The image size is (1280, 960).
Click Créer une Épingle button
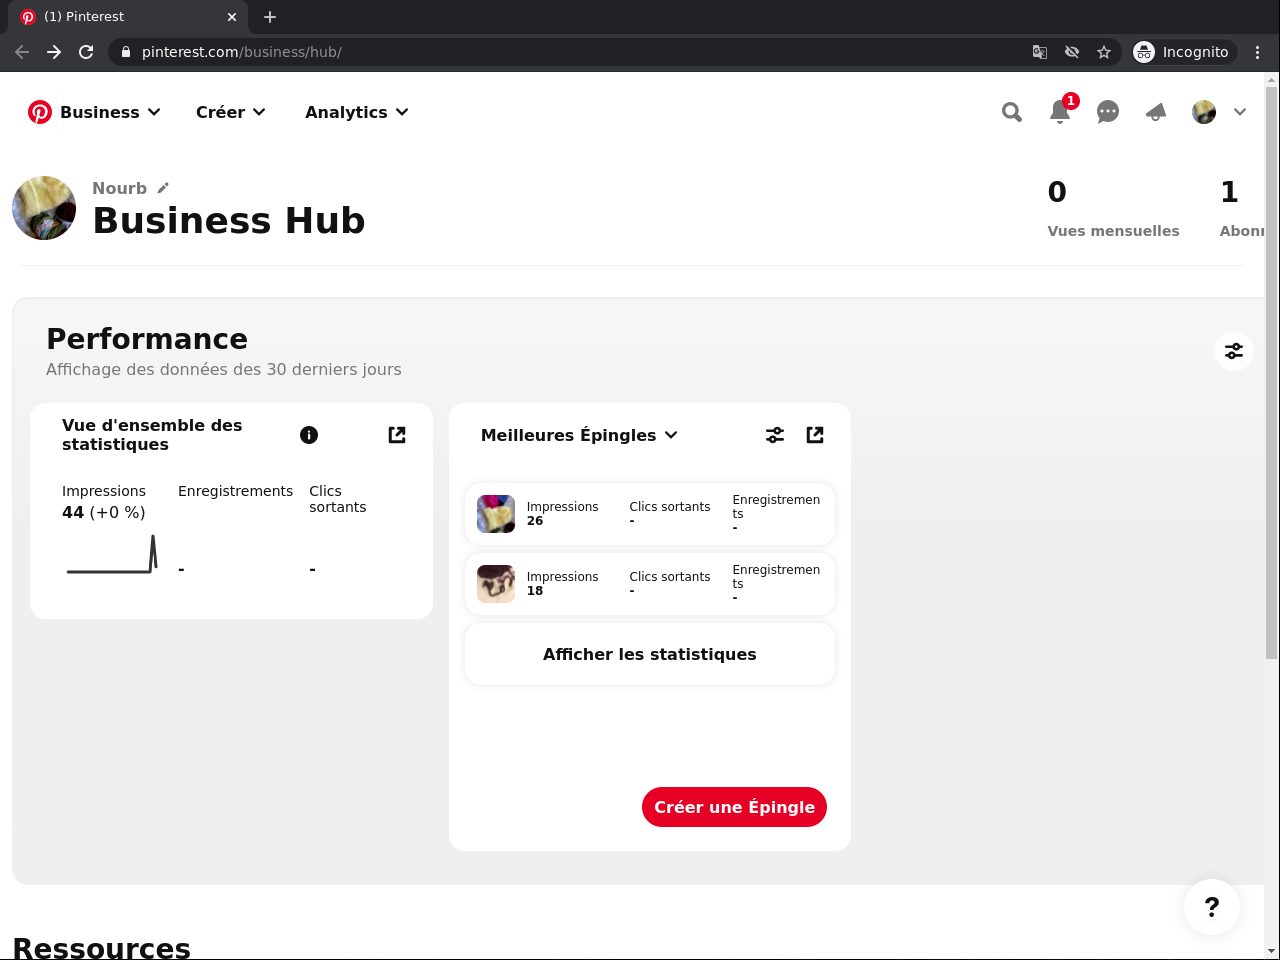(734, 807)
